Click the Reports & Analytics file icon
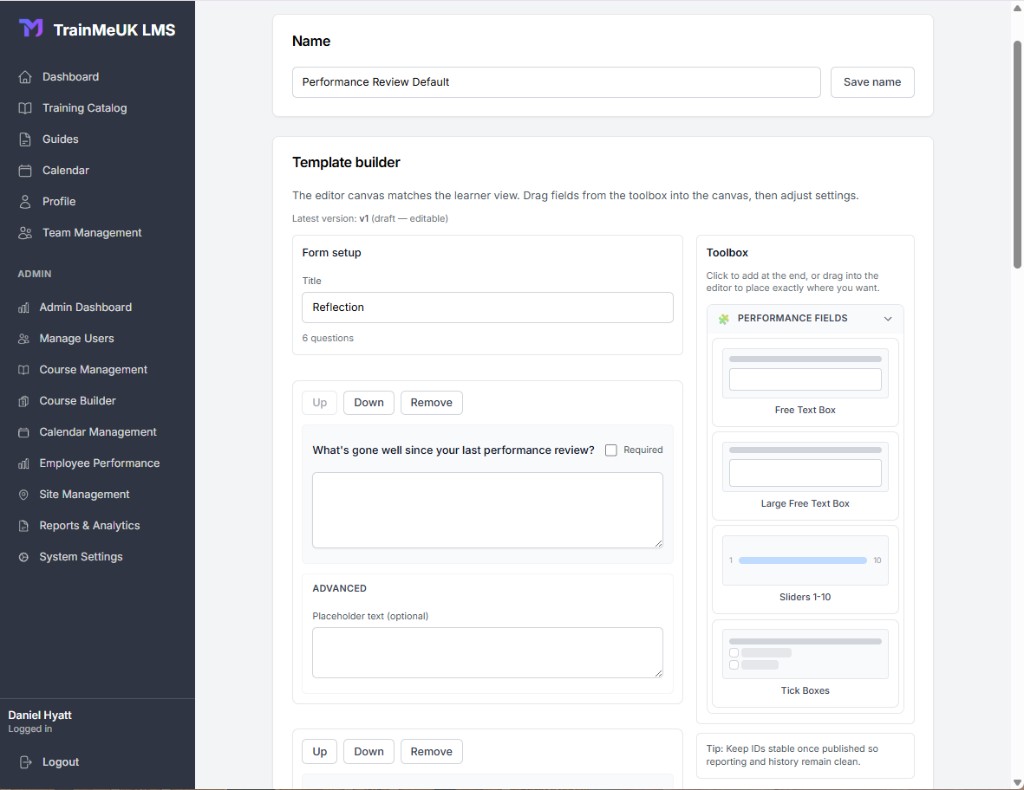Screen dimensions: 1024x790 click(24, 526)
